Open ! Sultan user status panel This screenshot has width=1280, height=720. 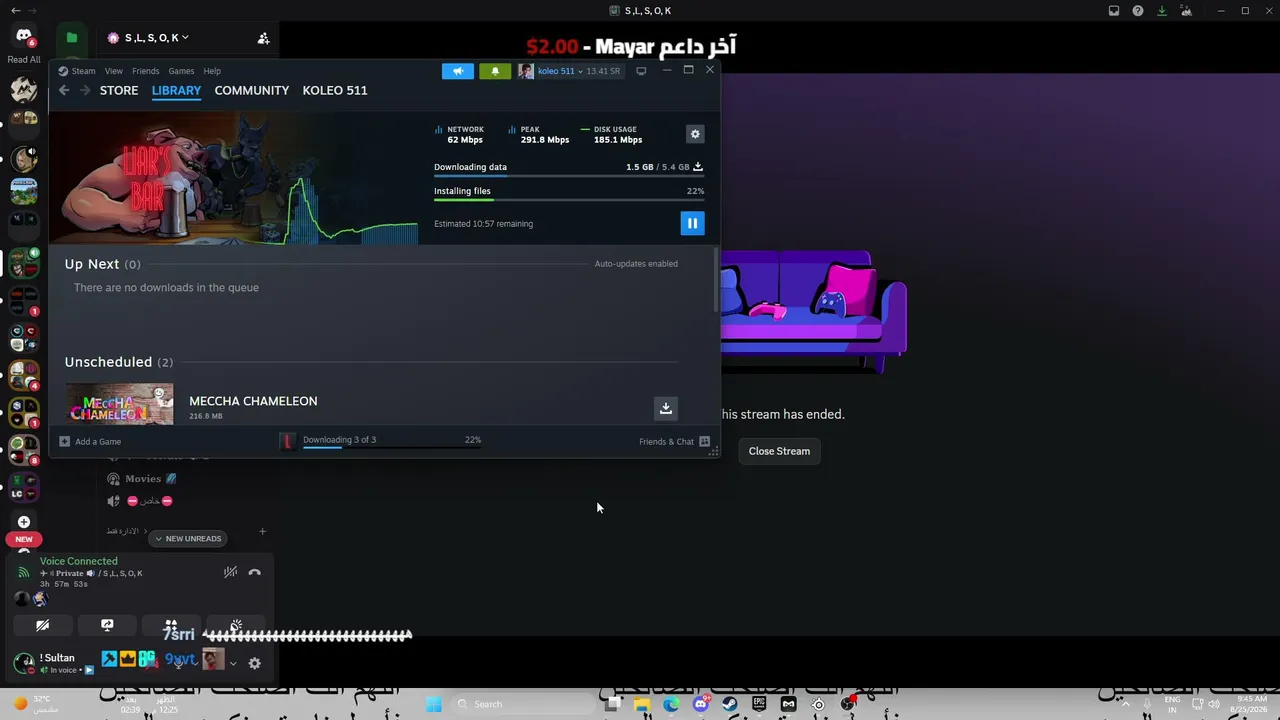coord(53,662)
